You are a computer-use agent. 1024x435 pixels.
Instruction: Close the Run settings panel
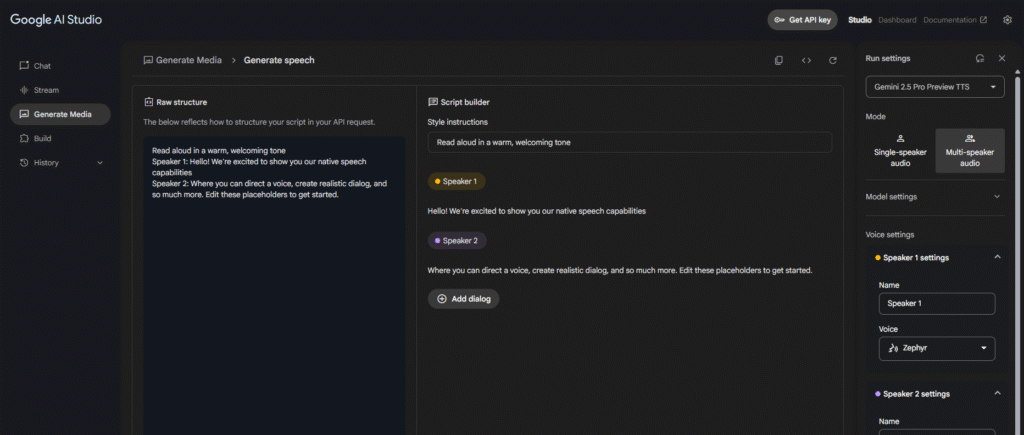coord(1002,58)
